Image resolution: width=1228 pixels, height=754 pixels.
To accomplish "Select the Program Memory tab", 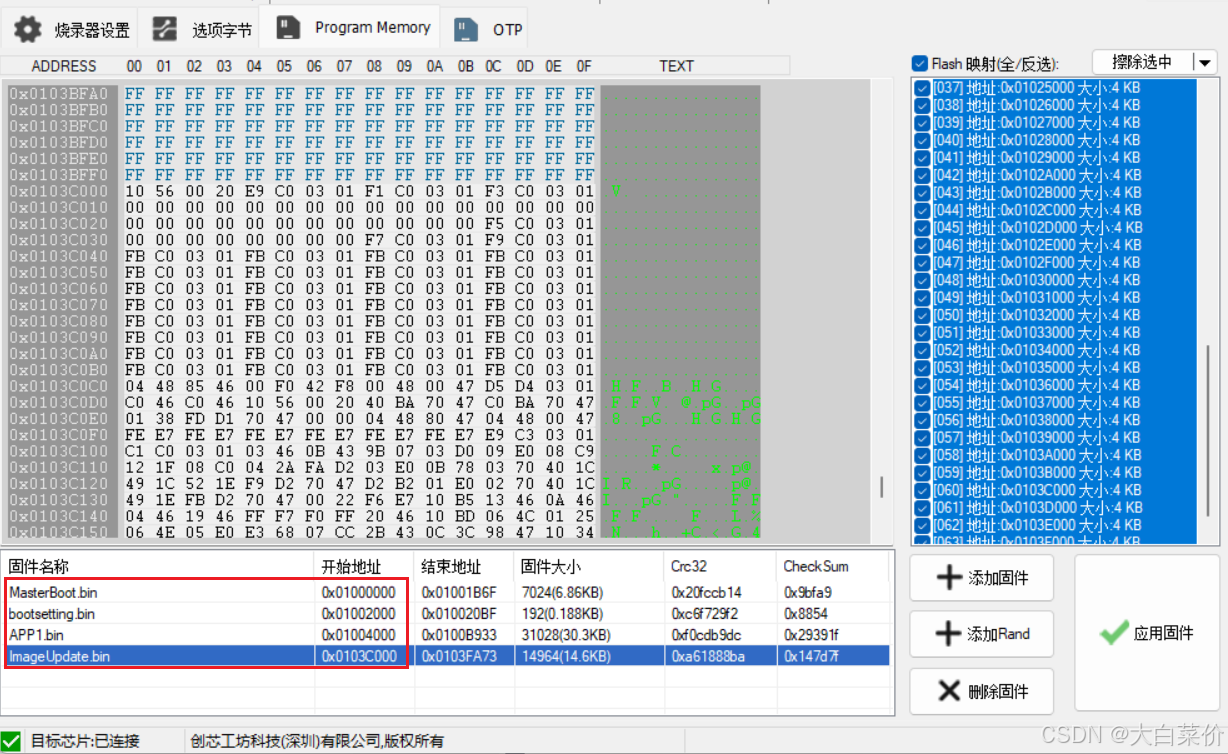I will click(x=352, y=27).
